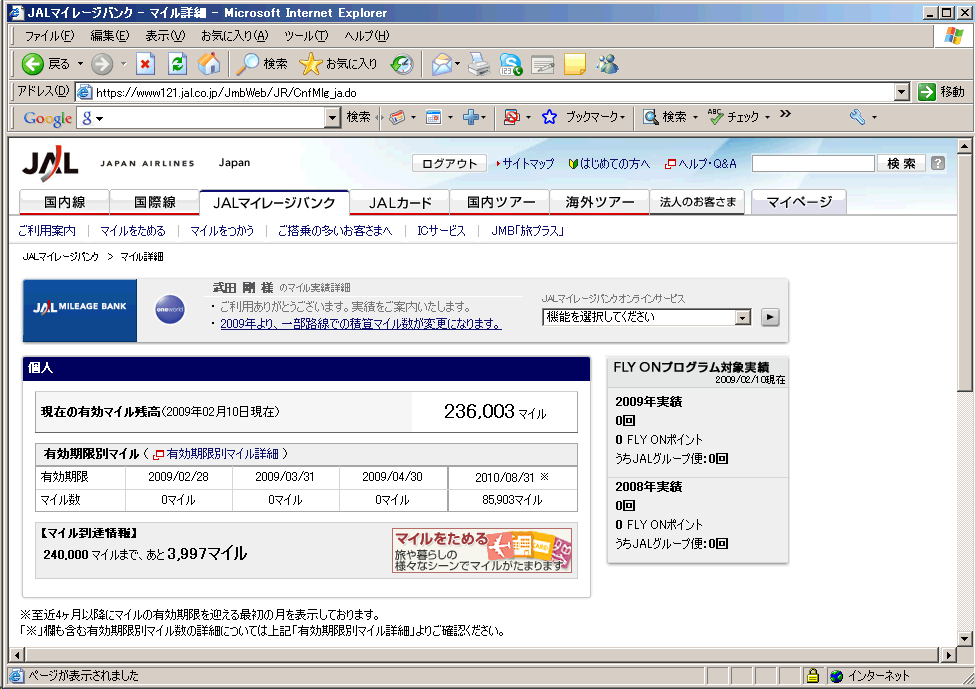Open the 2009年より mileage change notice link
This screenshot has height=689, width=976.
361,324
